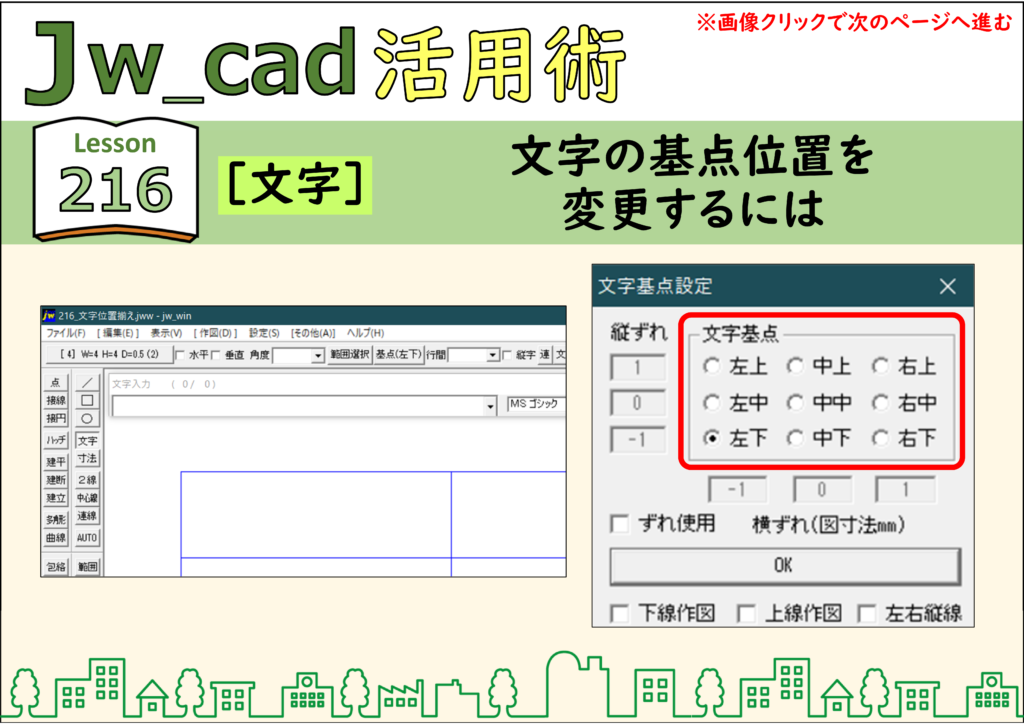Click the top 縦ずれ field showing 1
1024x724 pixels.
point(638,368)
